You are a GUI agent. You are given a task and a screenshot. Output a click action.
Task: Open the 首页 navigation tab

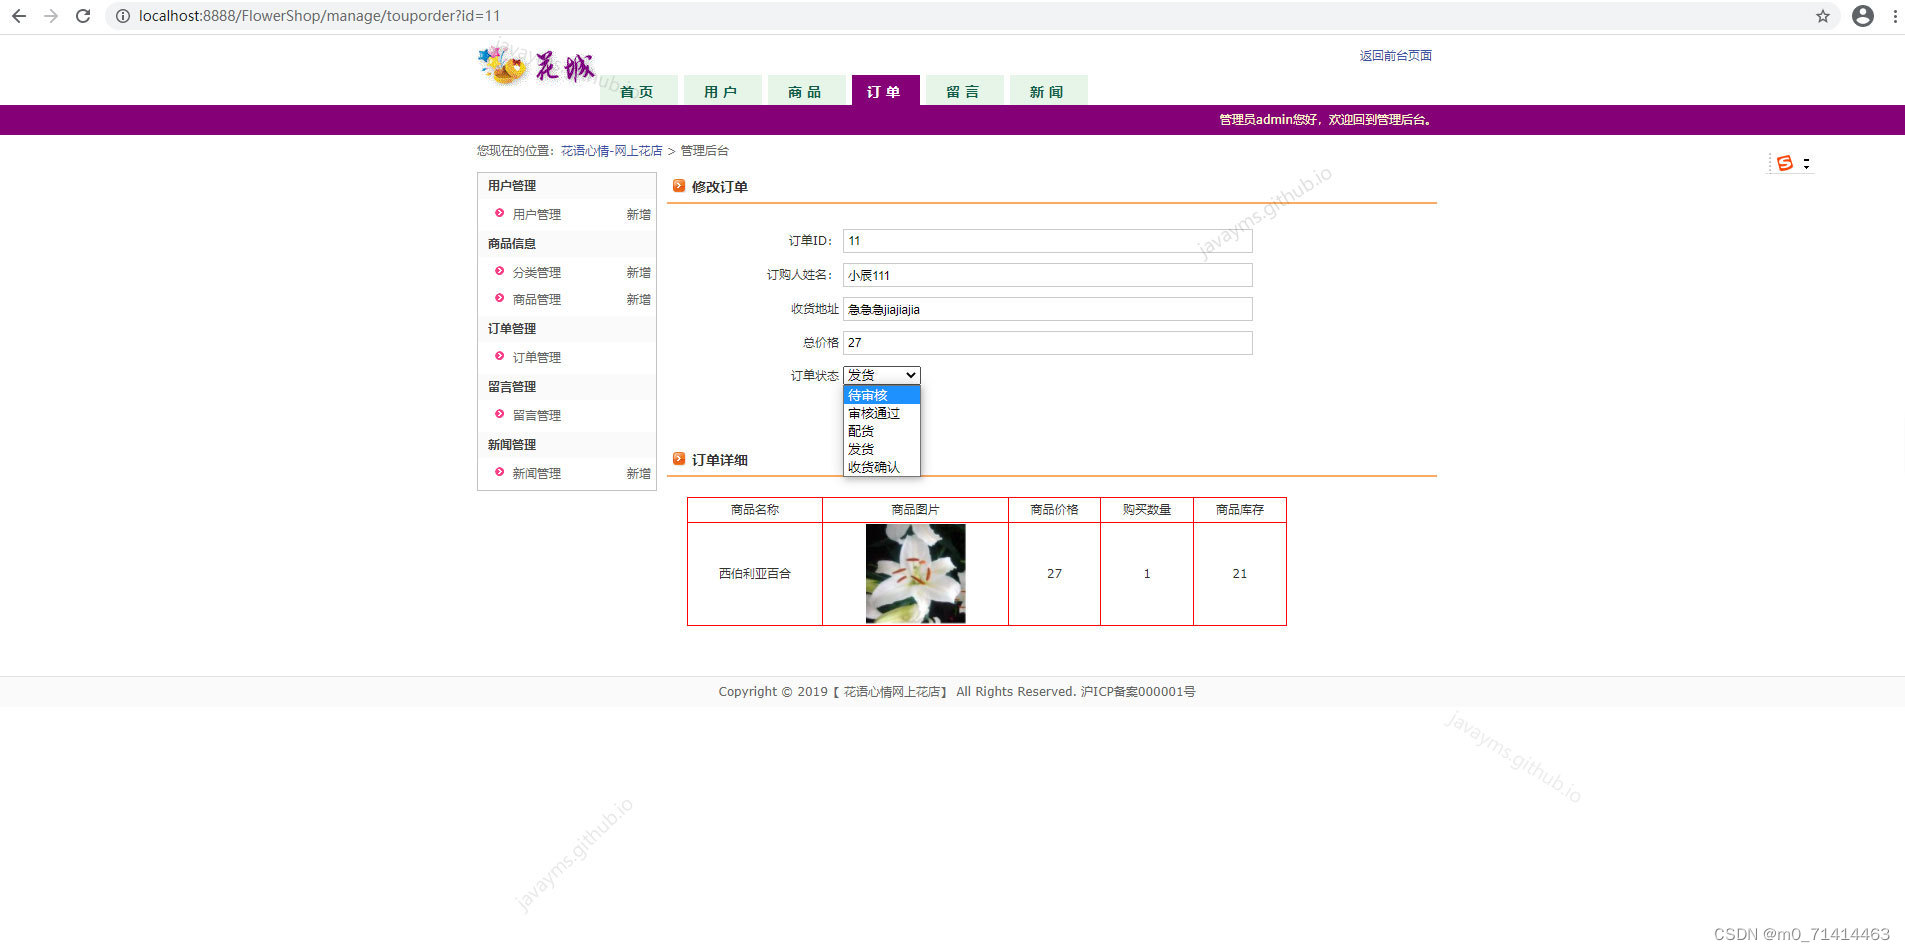click(637, 91)
